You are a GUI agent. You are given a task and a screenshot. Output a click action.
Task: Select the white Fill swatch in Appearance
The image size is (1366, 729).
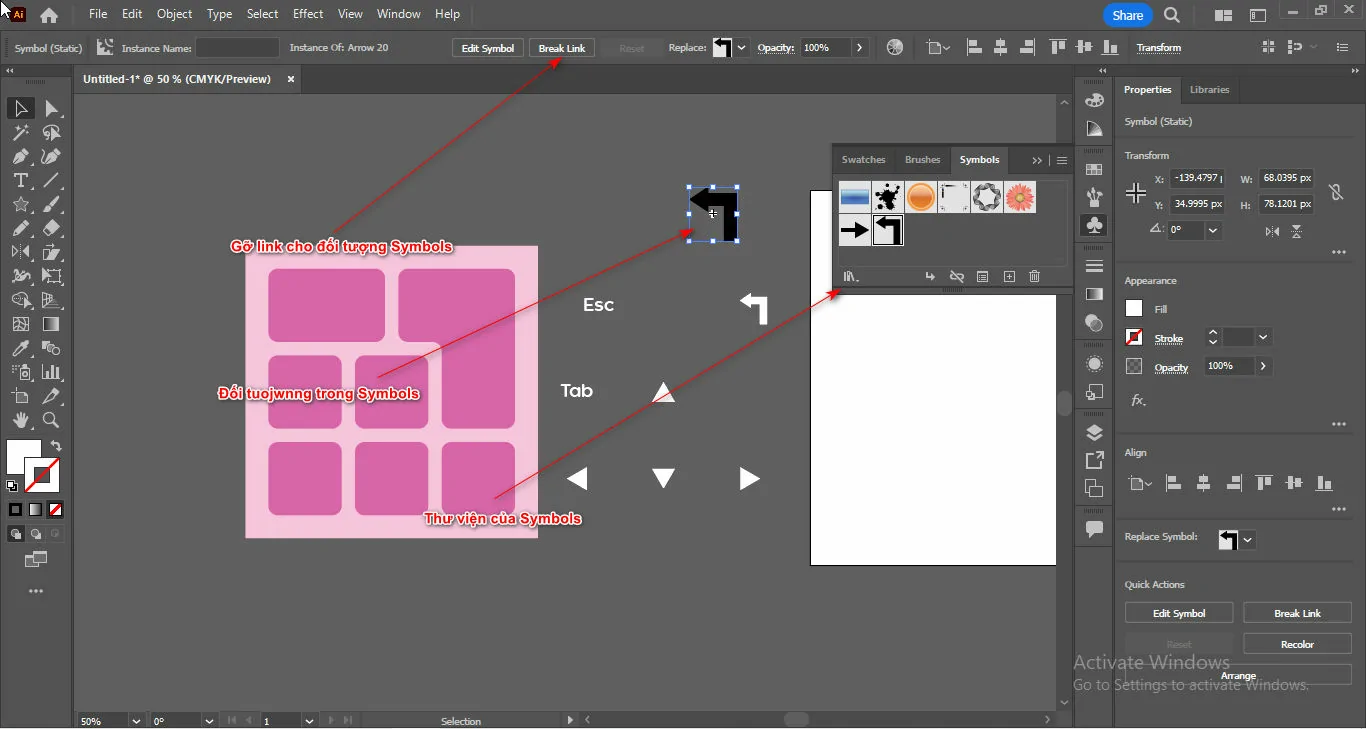coord(1133,308)
